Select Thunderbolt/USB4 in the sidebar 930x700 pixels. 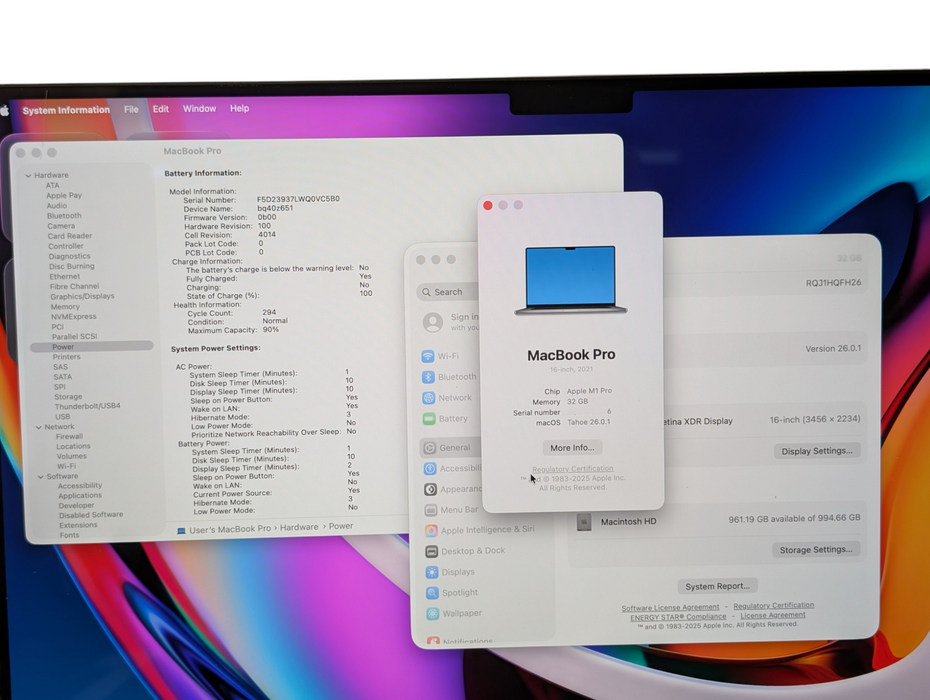coord(88,406)
